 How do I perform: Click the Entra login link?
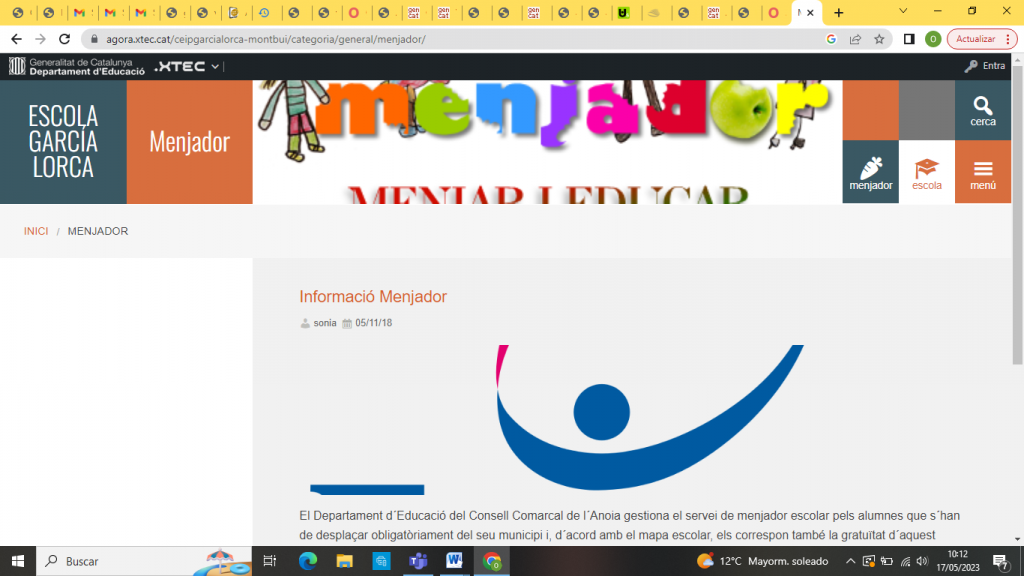[x=985, y=66]
